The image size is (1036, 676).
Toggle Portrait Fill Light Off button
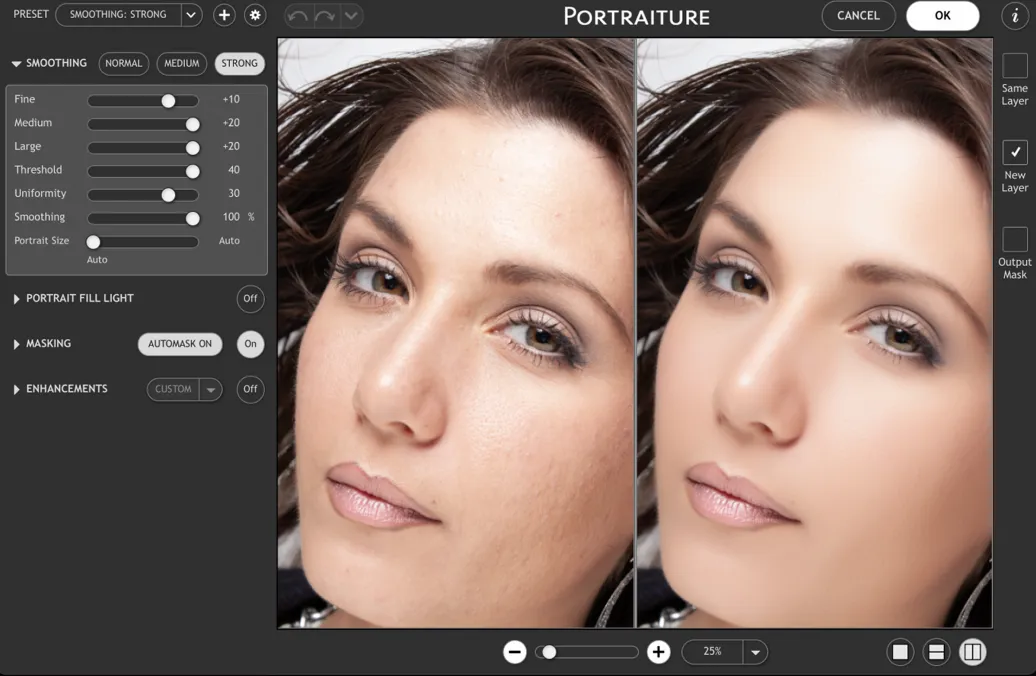tap(250, 299)
